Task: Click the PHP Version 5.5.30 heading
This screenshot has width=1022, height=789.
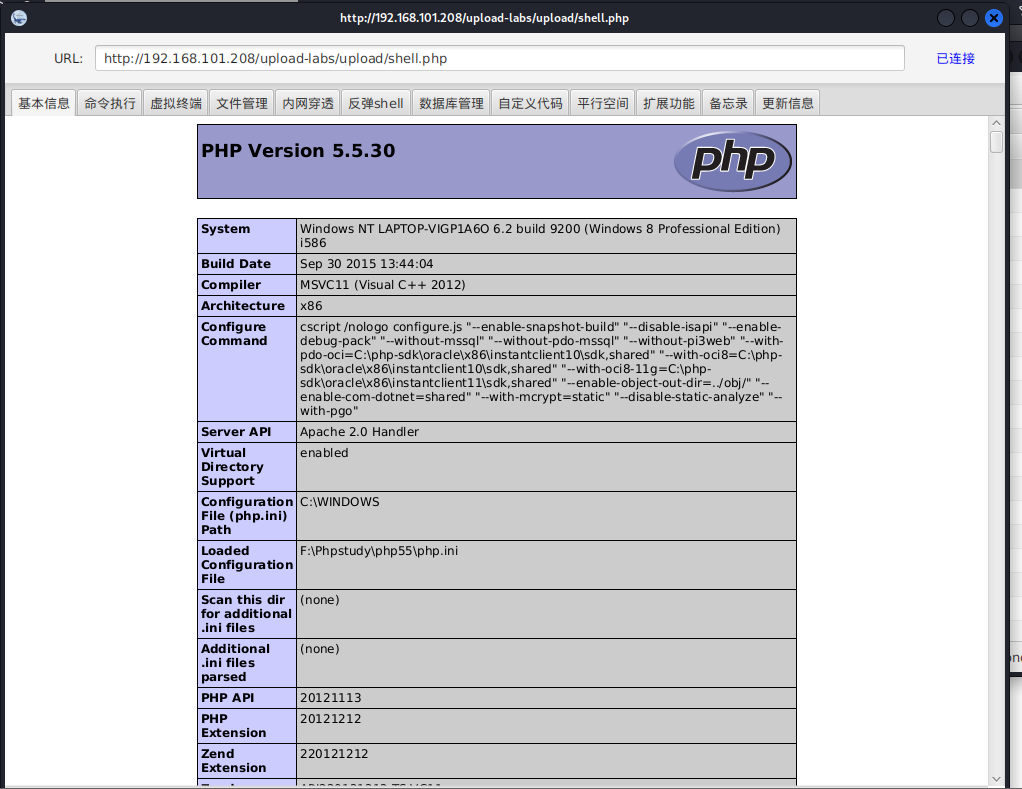Action: click(x=298, y=151)
